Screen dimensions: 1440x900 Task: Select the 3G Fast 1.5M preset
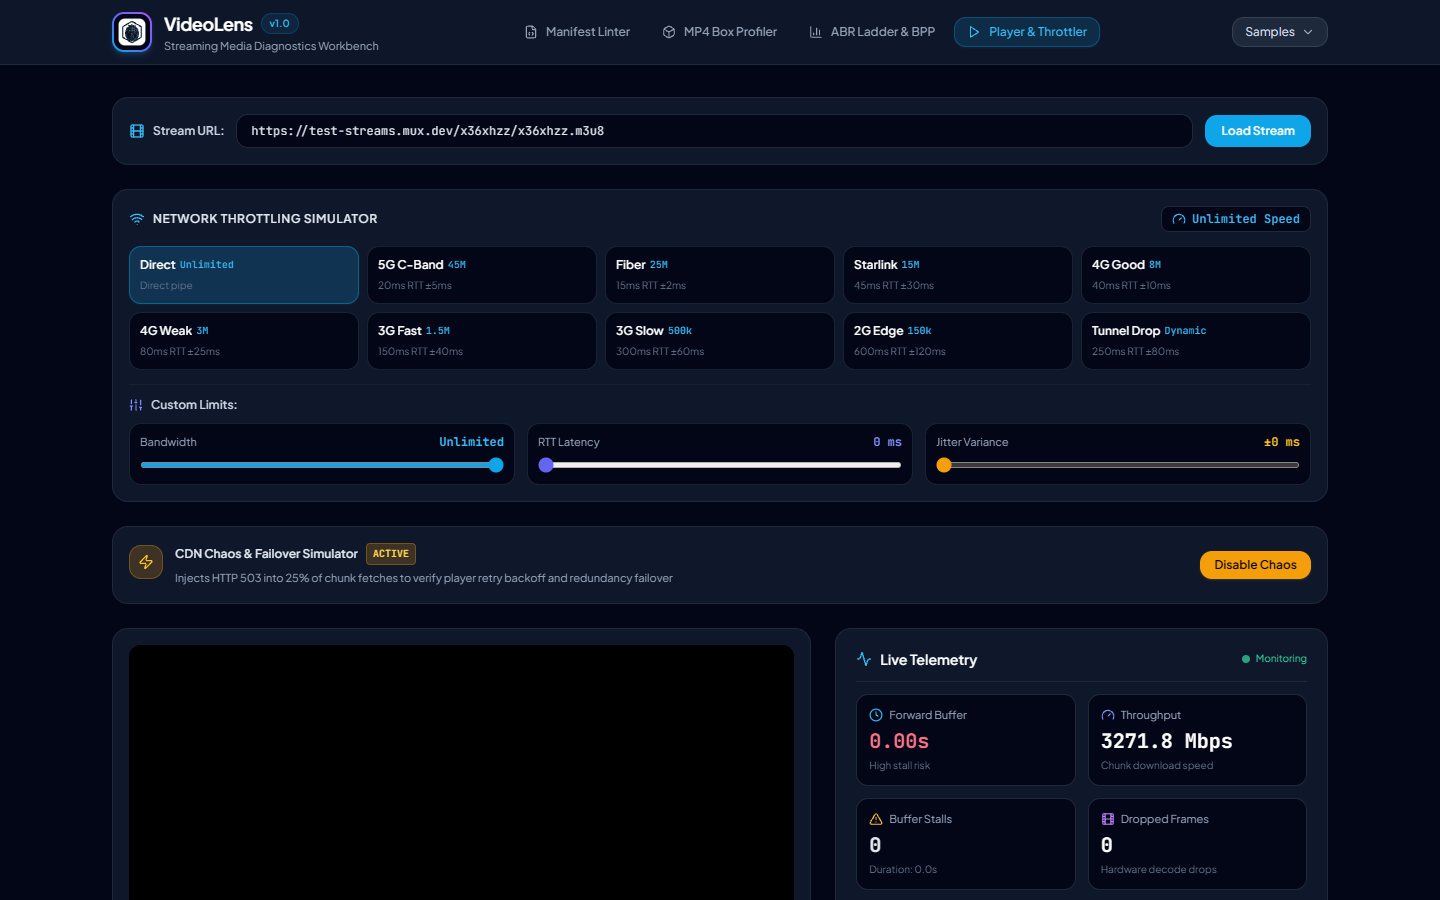point(482,341)
